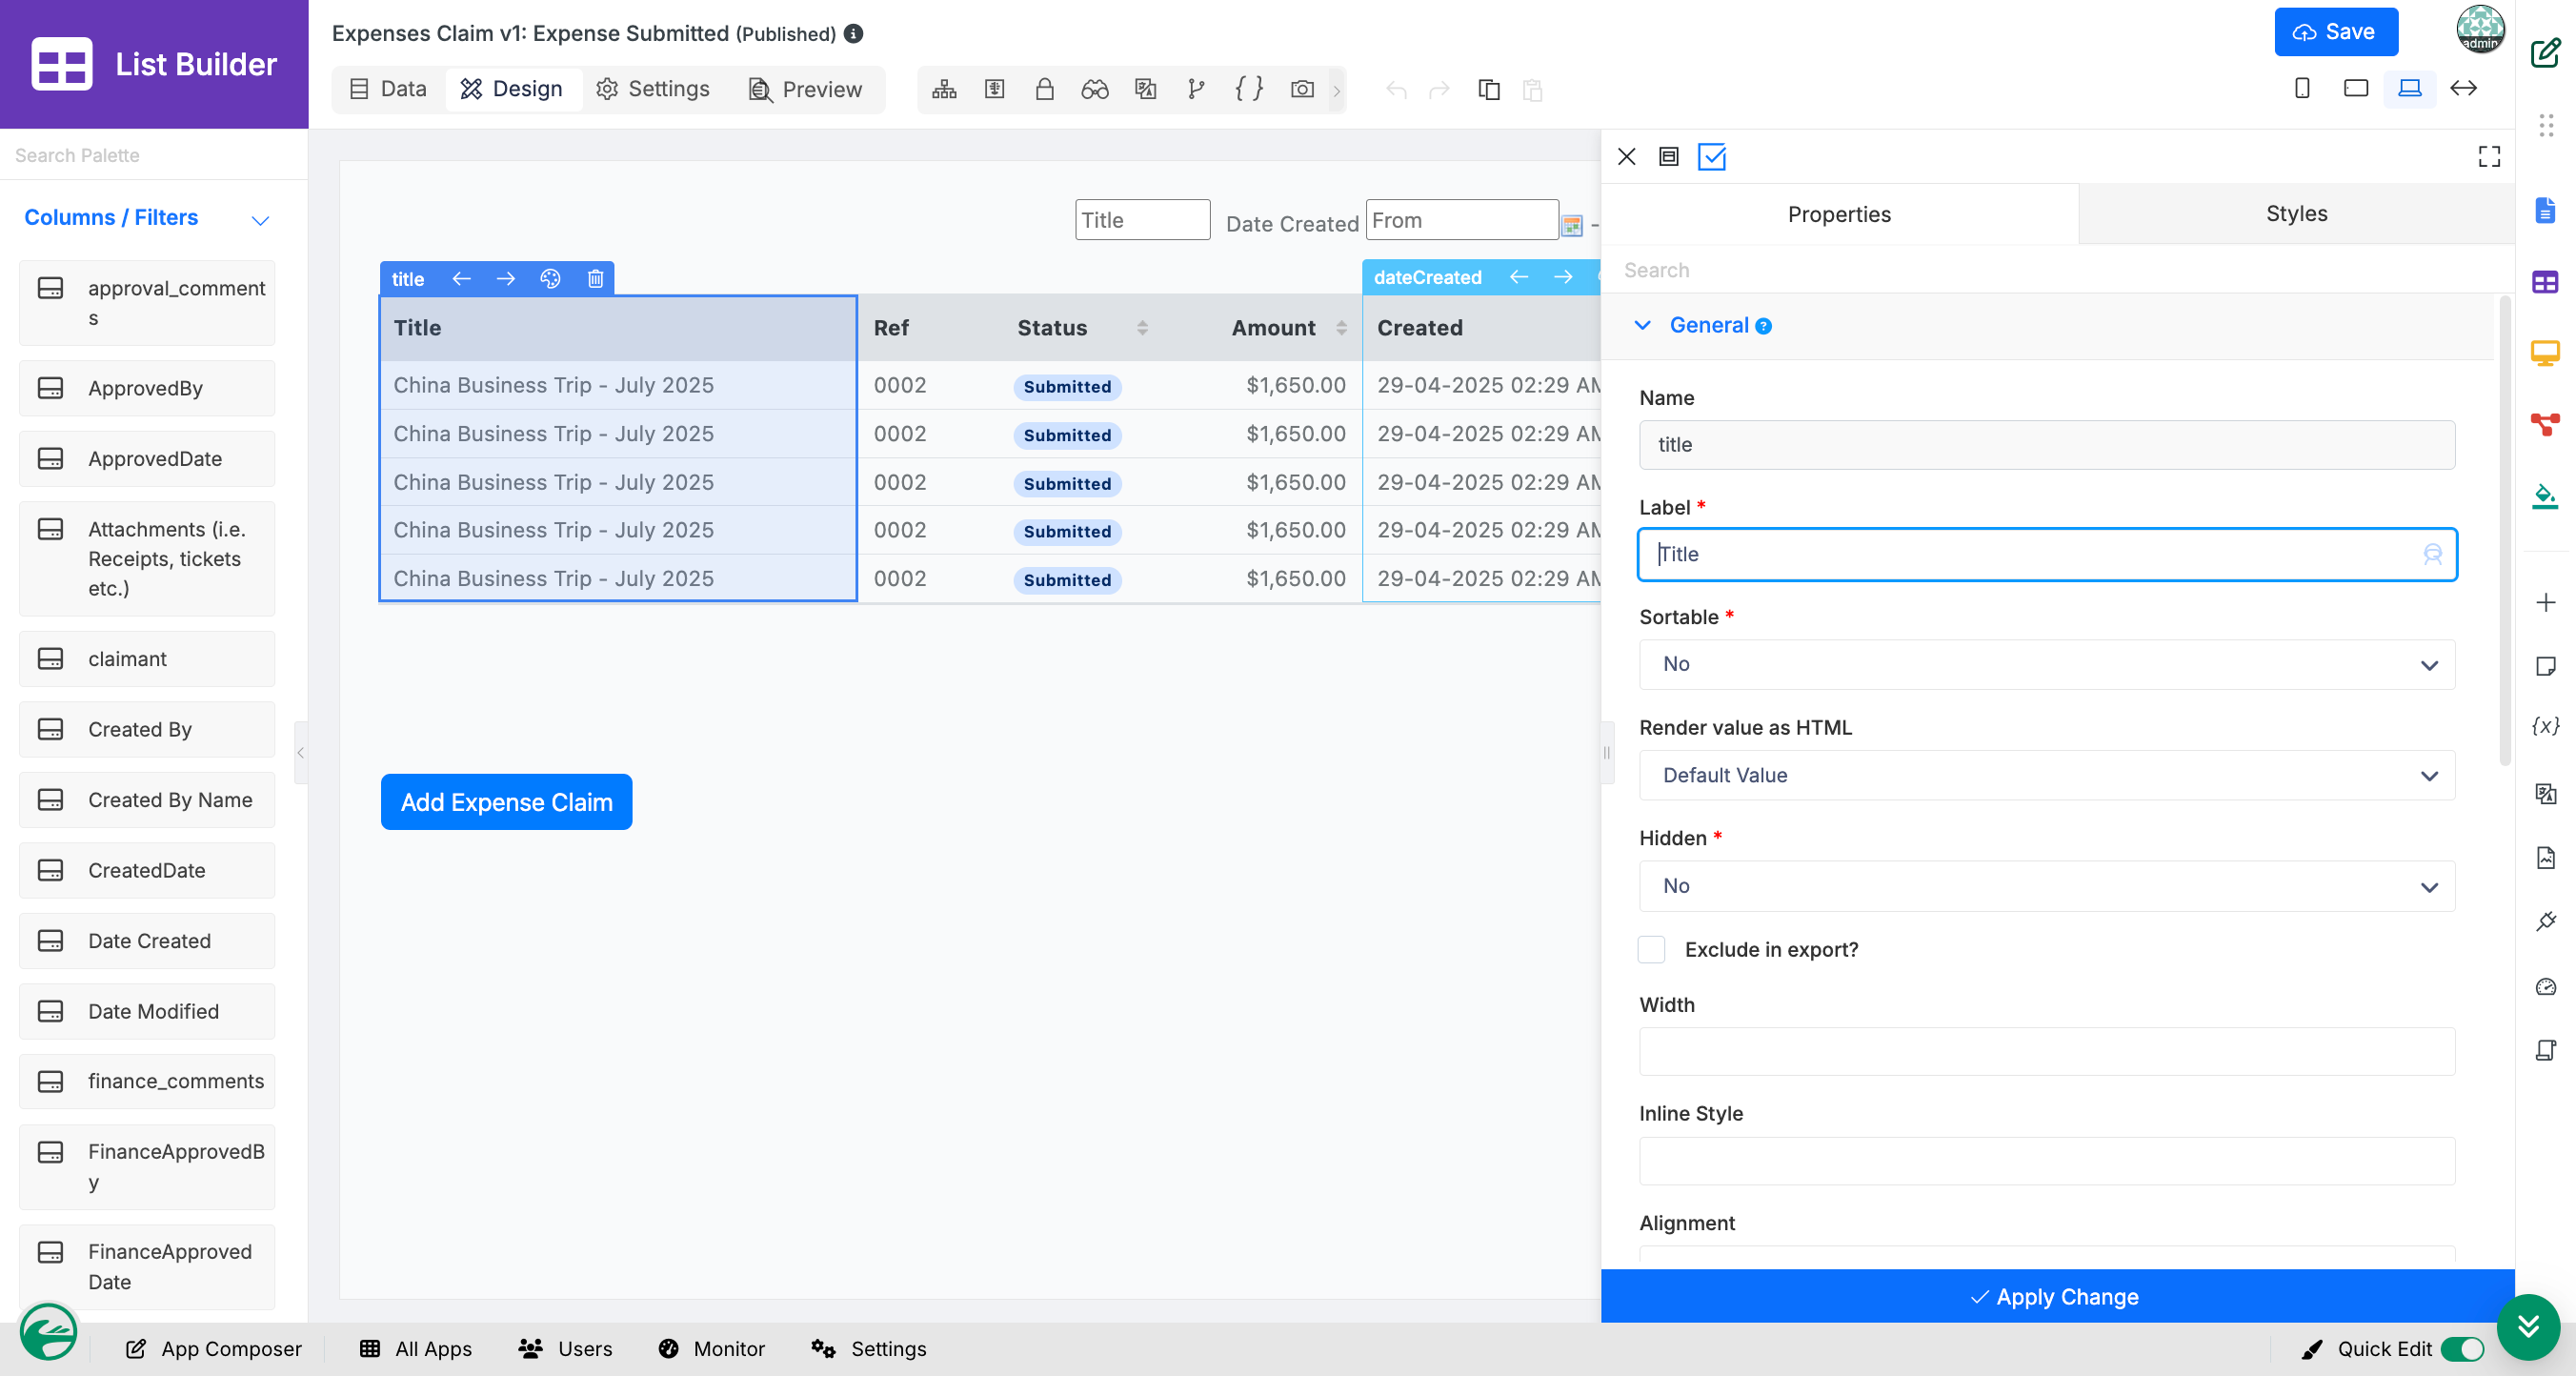Open the Render value as HTML dropdown

pos(2046,775)
